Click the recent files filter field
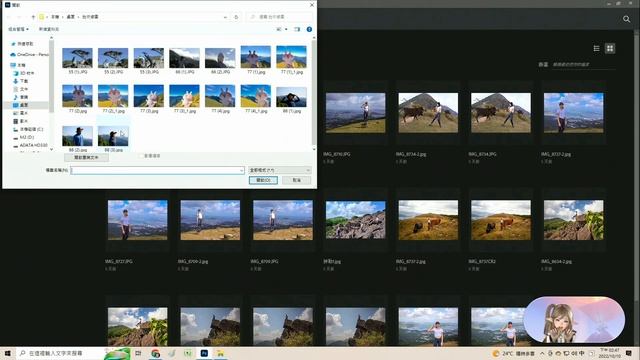 click(583, 64)
